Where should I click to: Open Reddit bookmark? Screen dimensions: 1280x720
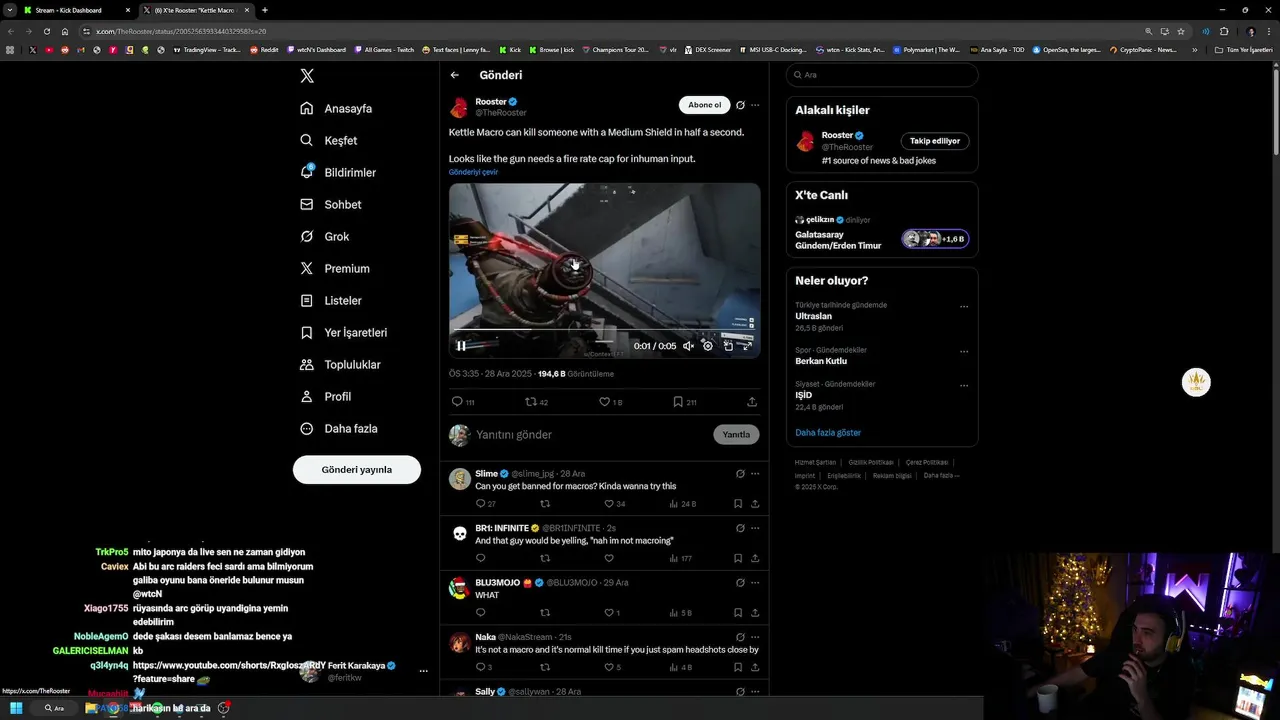[x=265, y=49]
